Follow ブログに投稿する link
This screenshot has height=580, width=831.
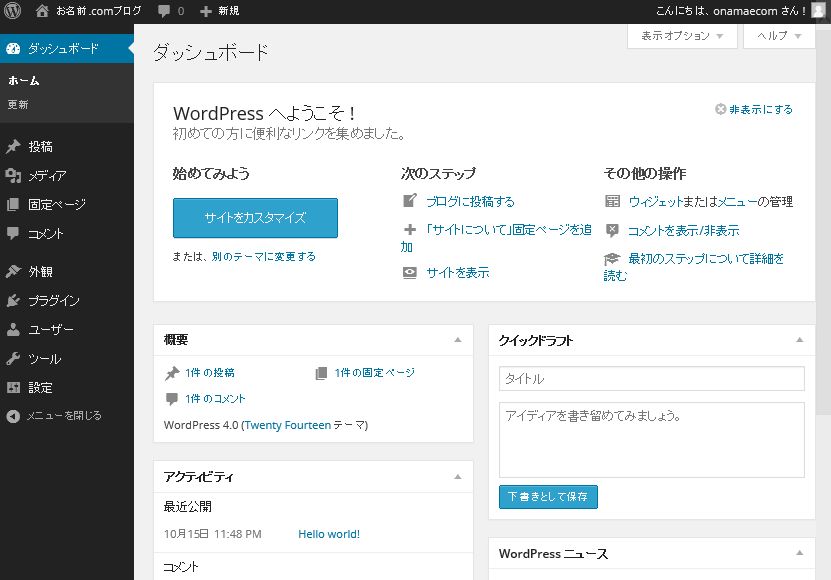tap(470, 201)
